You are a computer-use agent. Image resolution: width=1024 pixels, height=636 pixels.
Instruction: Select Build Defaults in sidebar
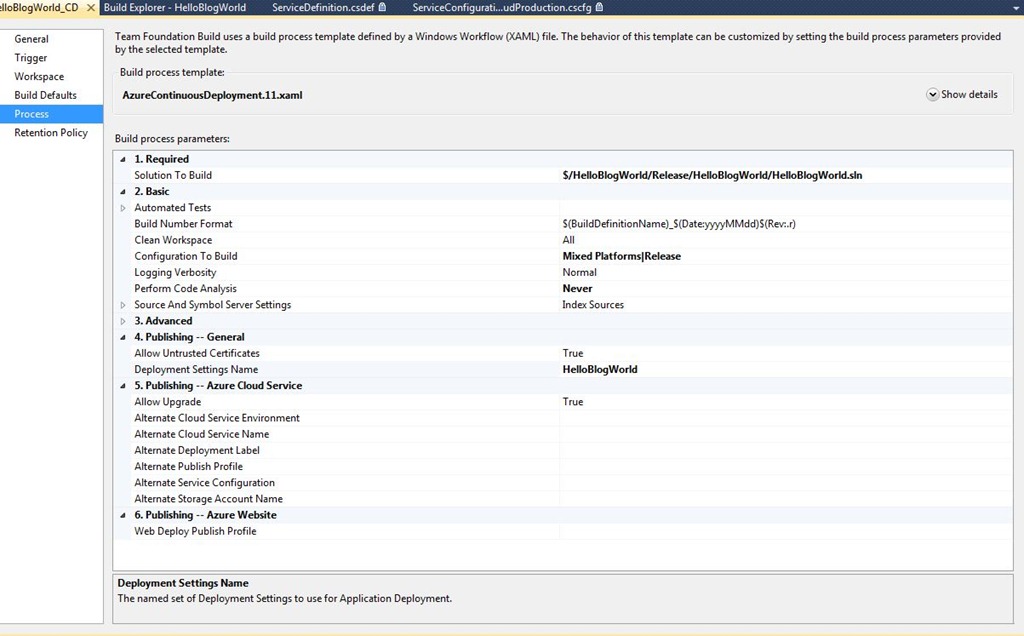tap(45, 95)
